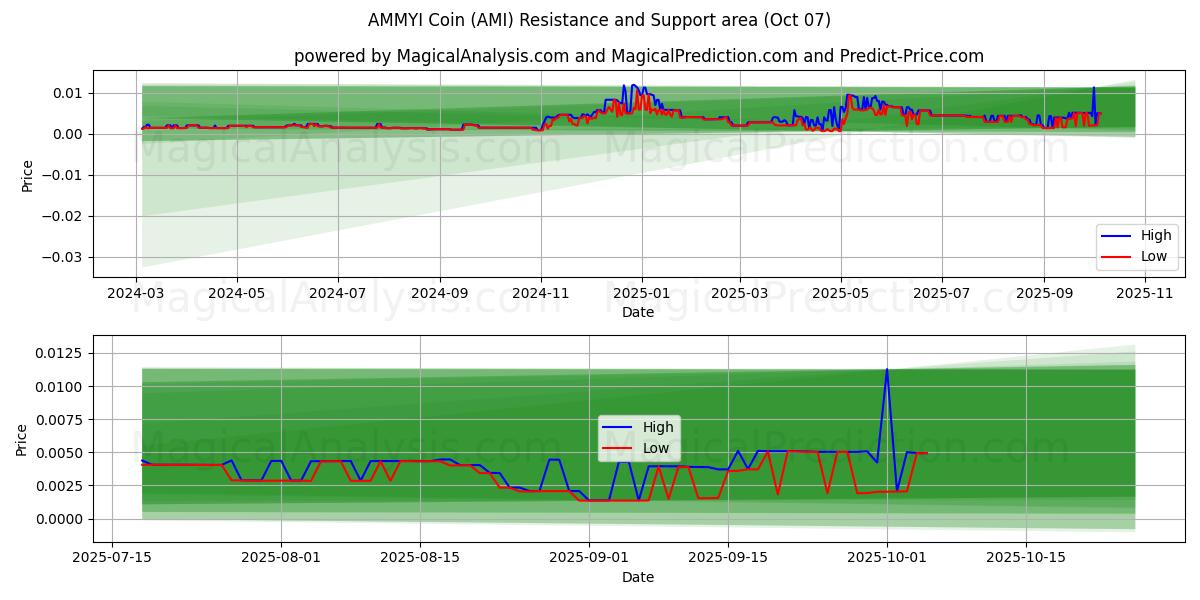
Task: Click the 2025-10-15 date tick label
Action: pyautogui.click(x=1026, y=559)
